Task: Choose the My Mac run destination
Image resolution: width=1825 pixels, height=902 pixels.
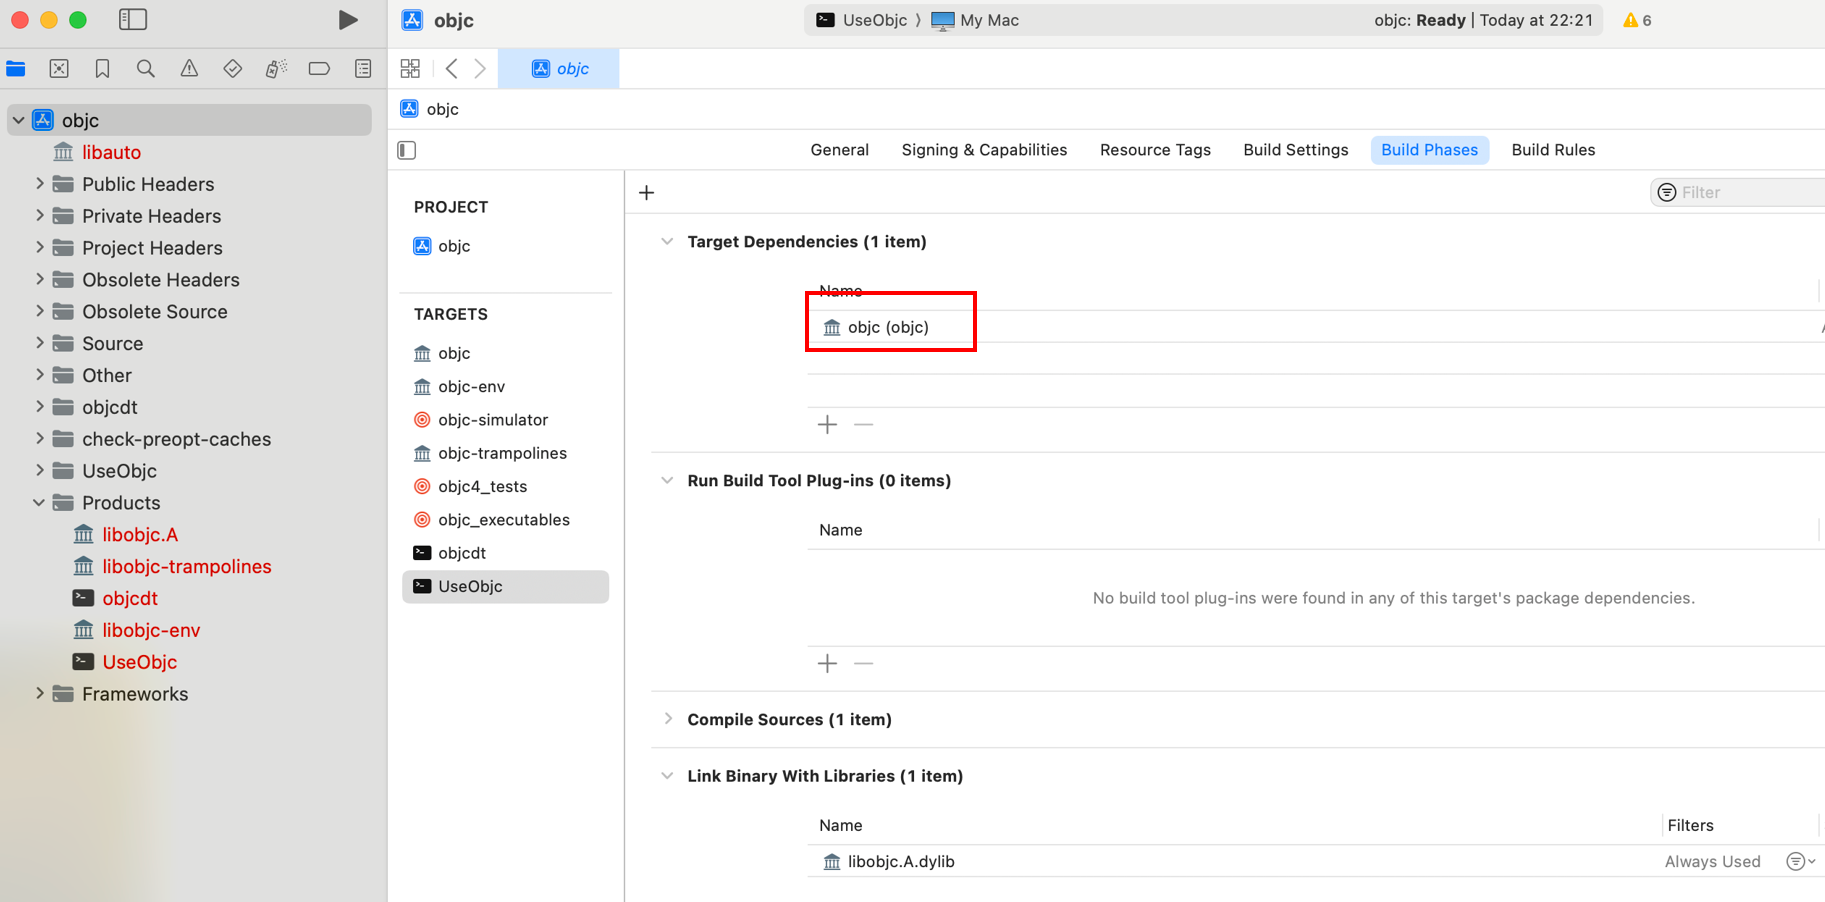Action: point(975,20)
